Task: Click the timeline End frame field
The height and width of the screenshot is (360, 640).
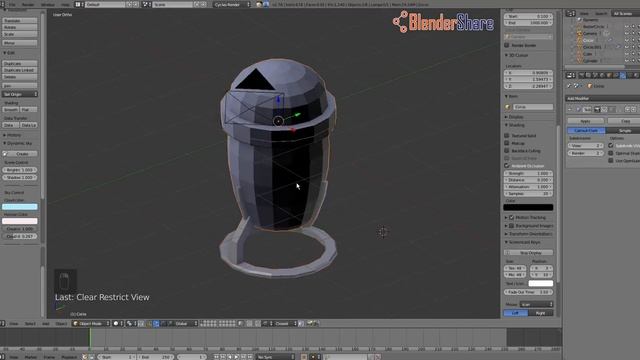Action: click(156, 357)
